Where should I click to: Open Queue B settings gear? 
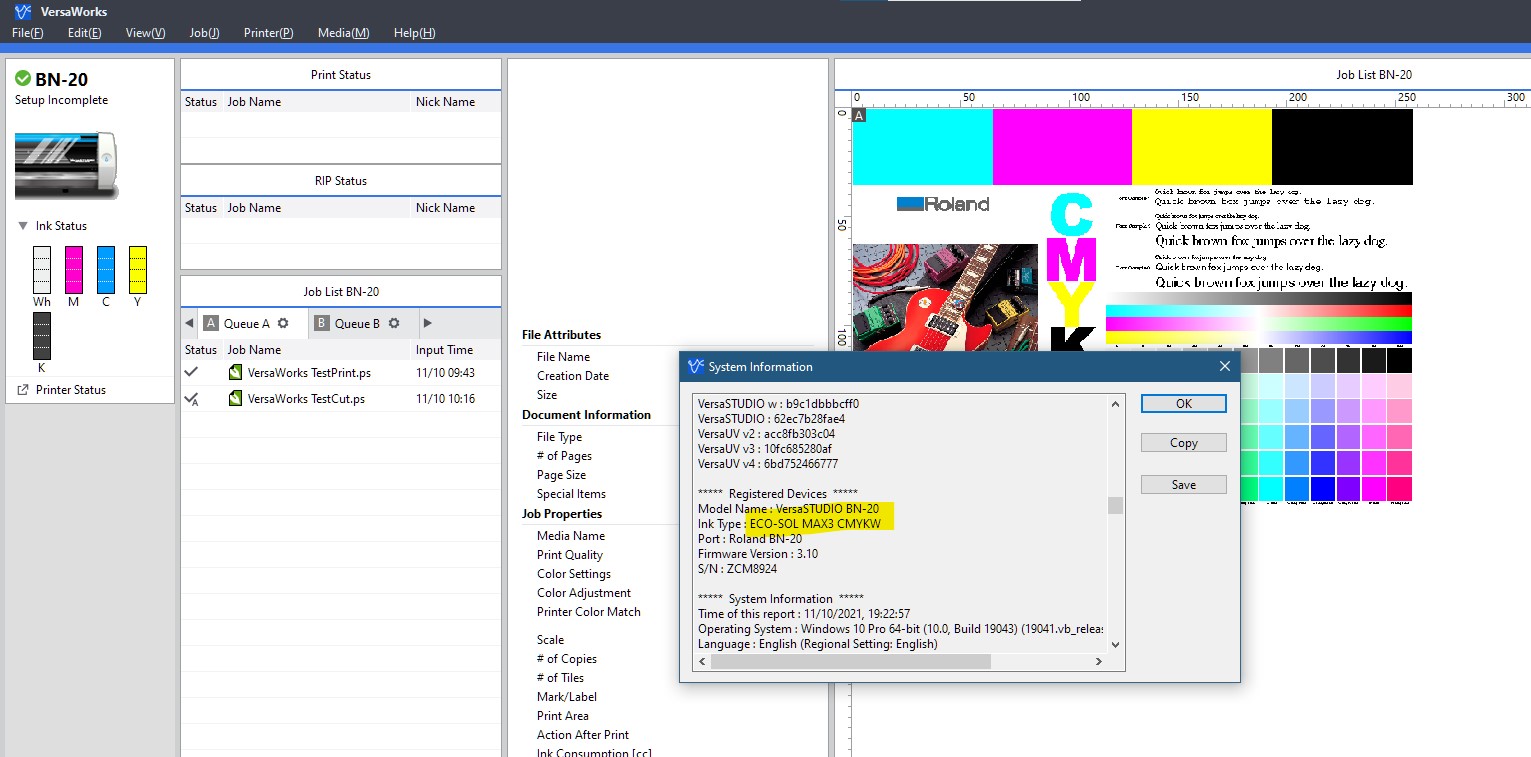(x=394, y=323)
